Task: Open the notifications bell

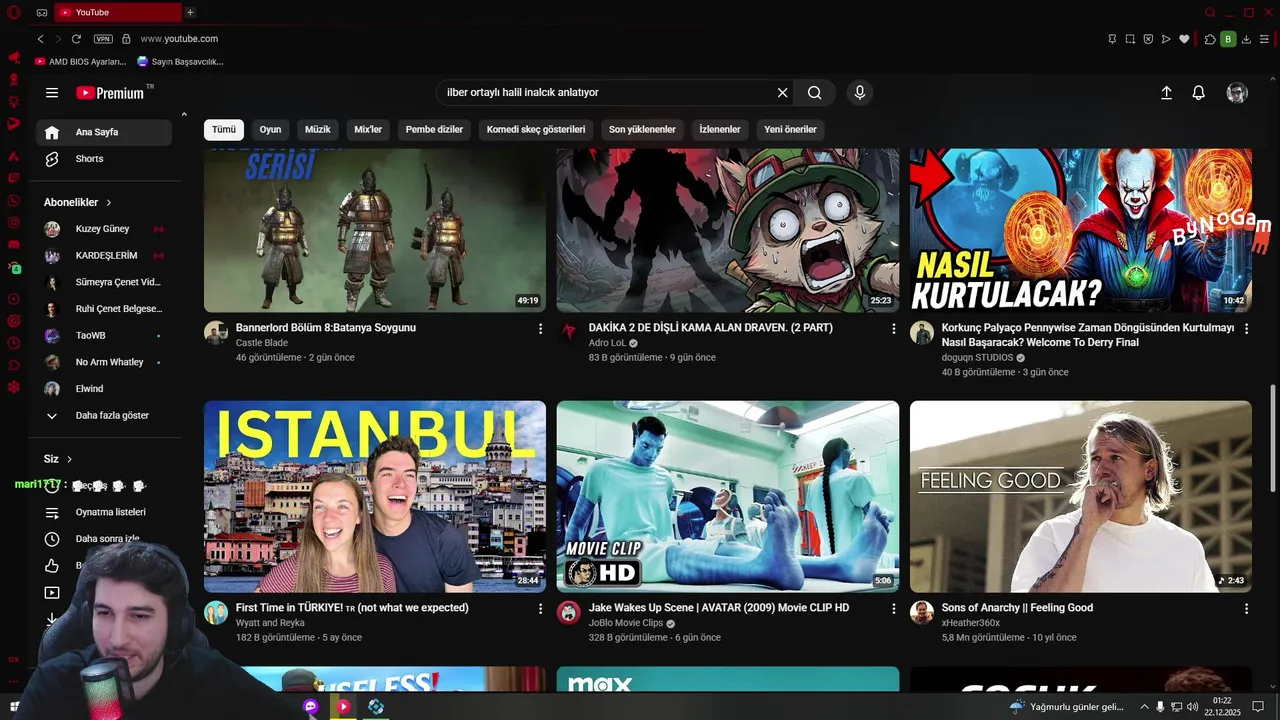Action: coord(1198,92)
